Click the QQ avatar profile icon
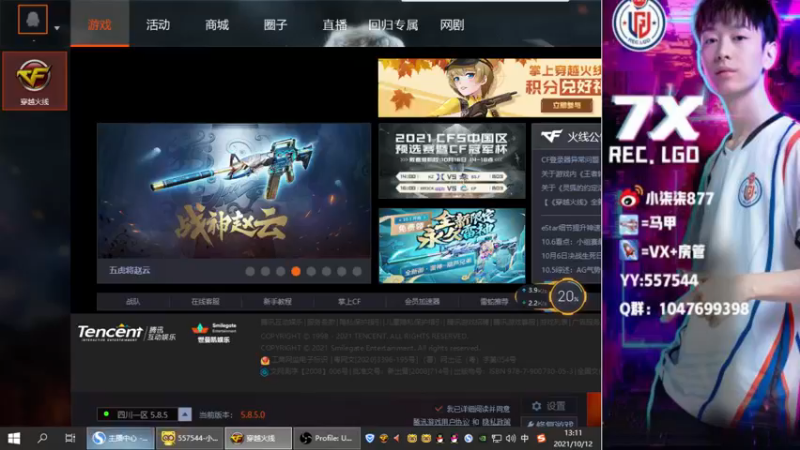 pyautogui.click(x=33, y=19)
